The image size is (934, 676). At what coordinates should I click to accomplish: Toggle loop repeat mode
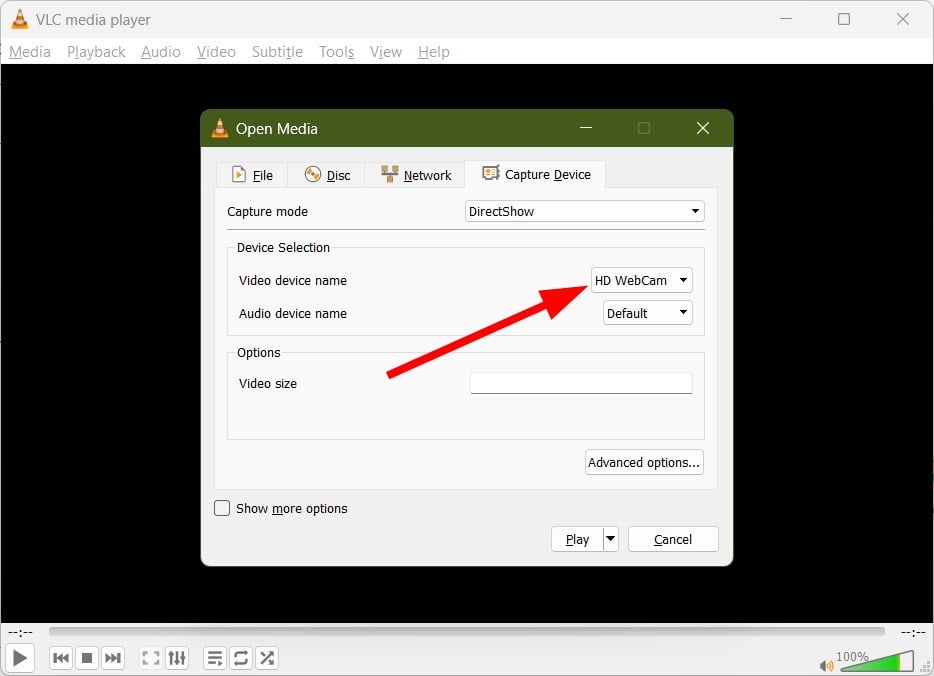click(241, 658)
